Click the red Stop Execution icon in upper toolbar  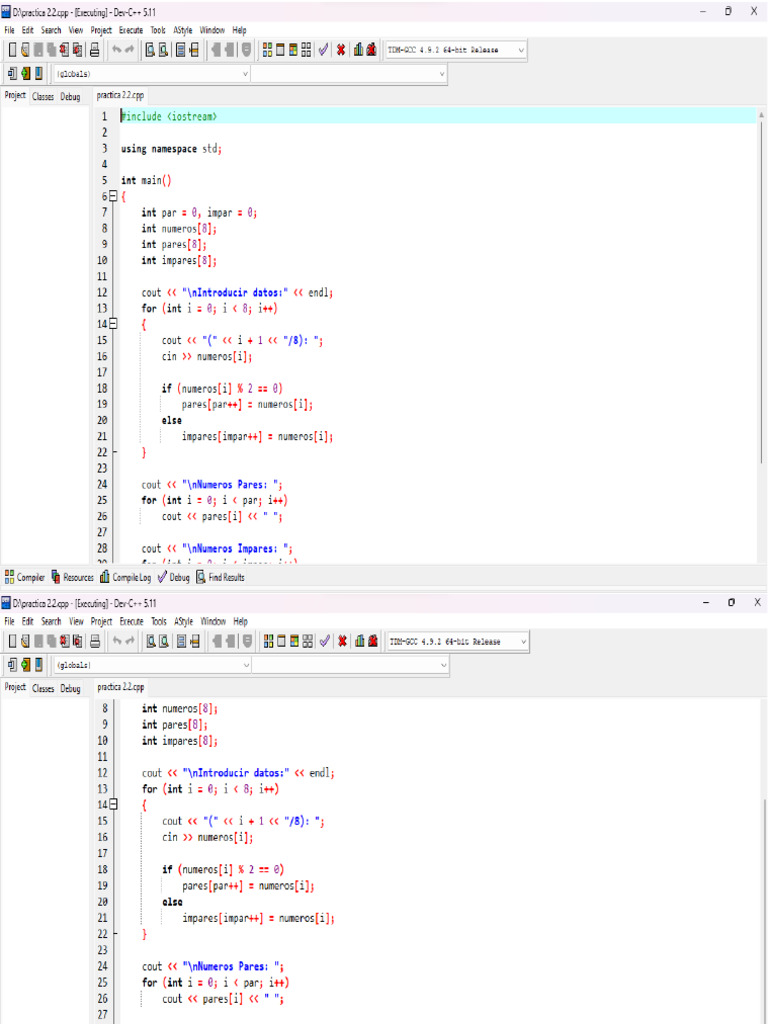[x=341, y=50]
